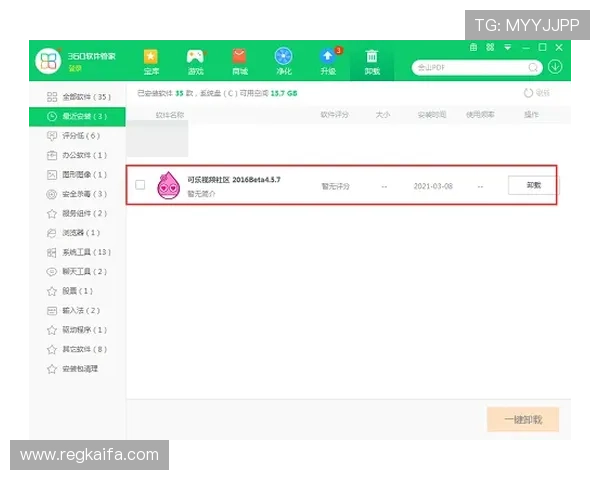Select 评分低 (6) in the sidebar
Viewport: 600px width, 480px height.
click(x=77, y=136)
